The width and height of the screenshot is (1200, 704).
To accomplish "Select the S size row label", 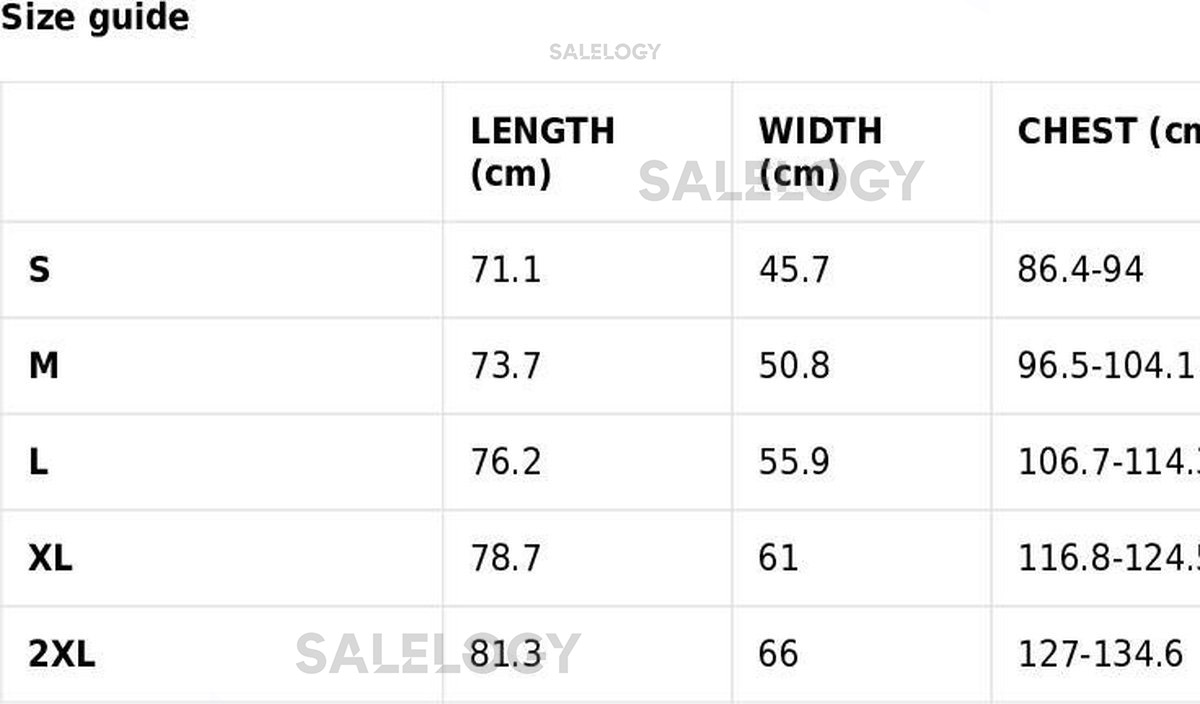I will [39, 270].
